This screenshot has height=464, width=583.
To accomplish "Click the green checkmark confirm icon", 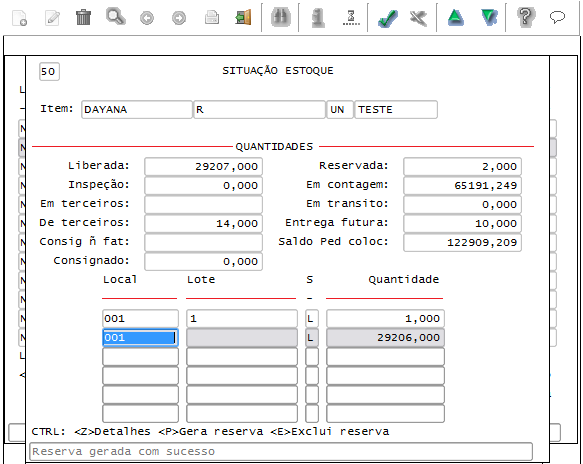I will coord(387,18).
